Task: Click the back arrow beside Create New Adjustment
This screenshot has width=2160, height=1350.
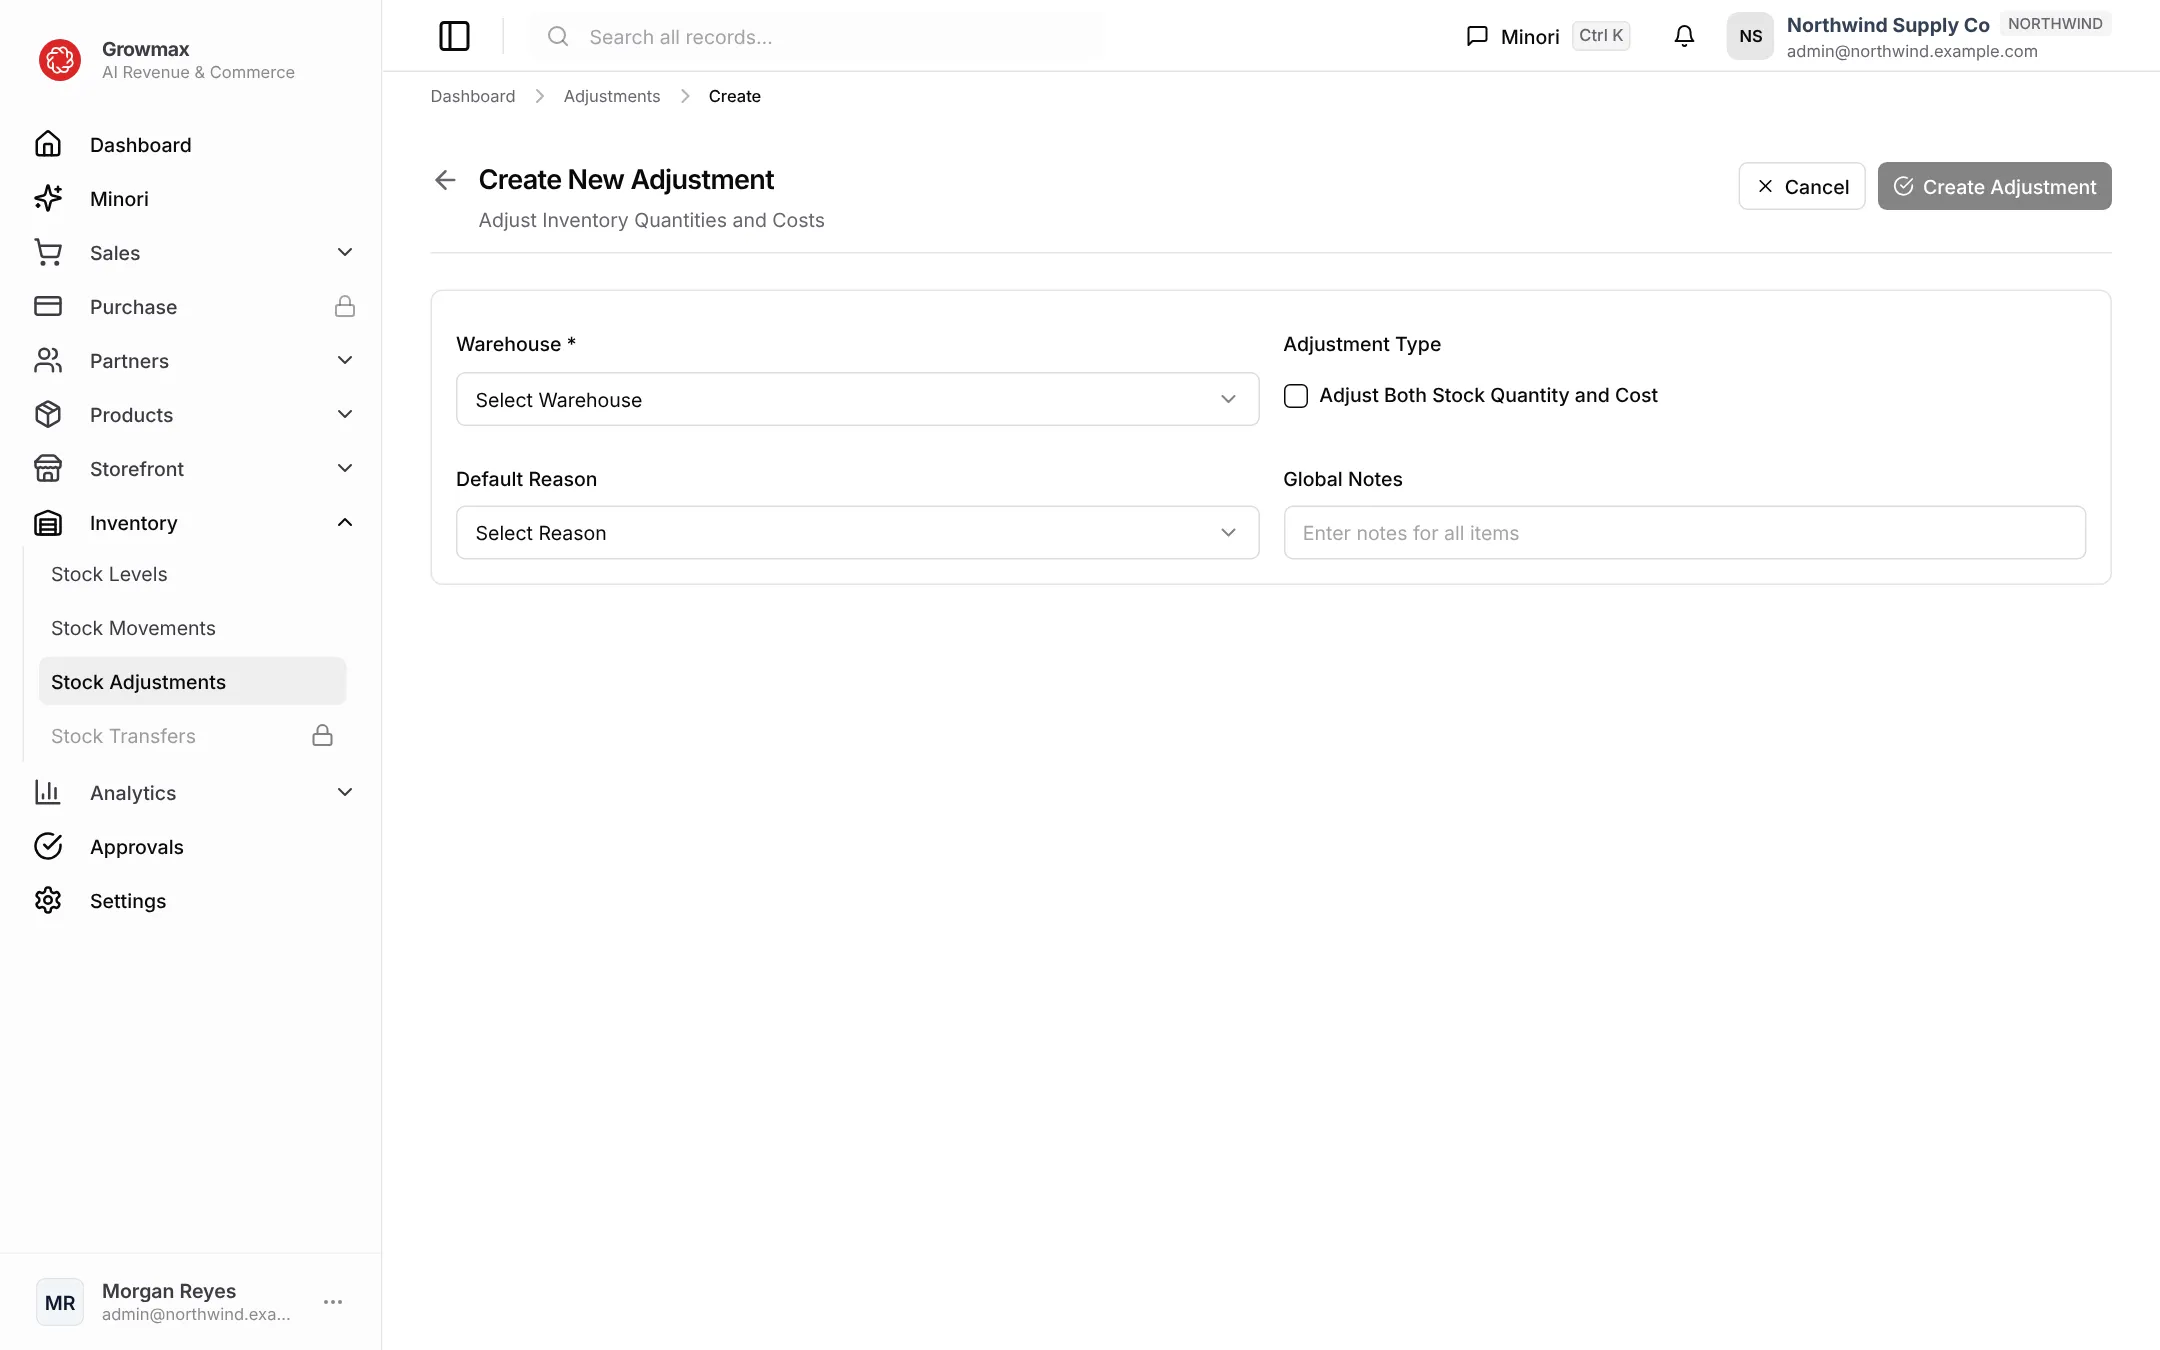Action: pyautogui.click(x=445, y=180)
